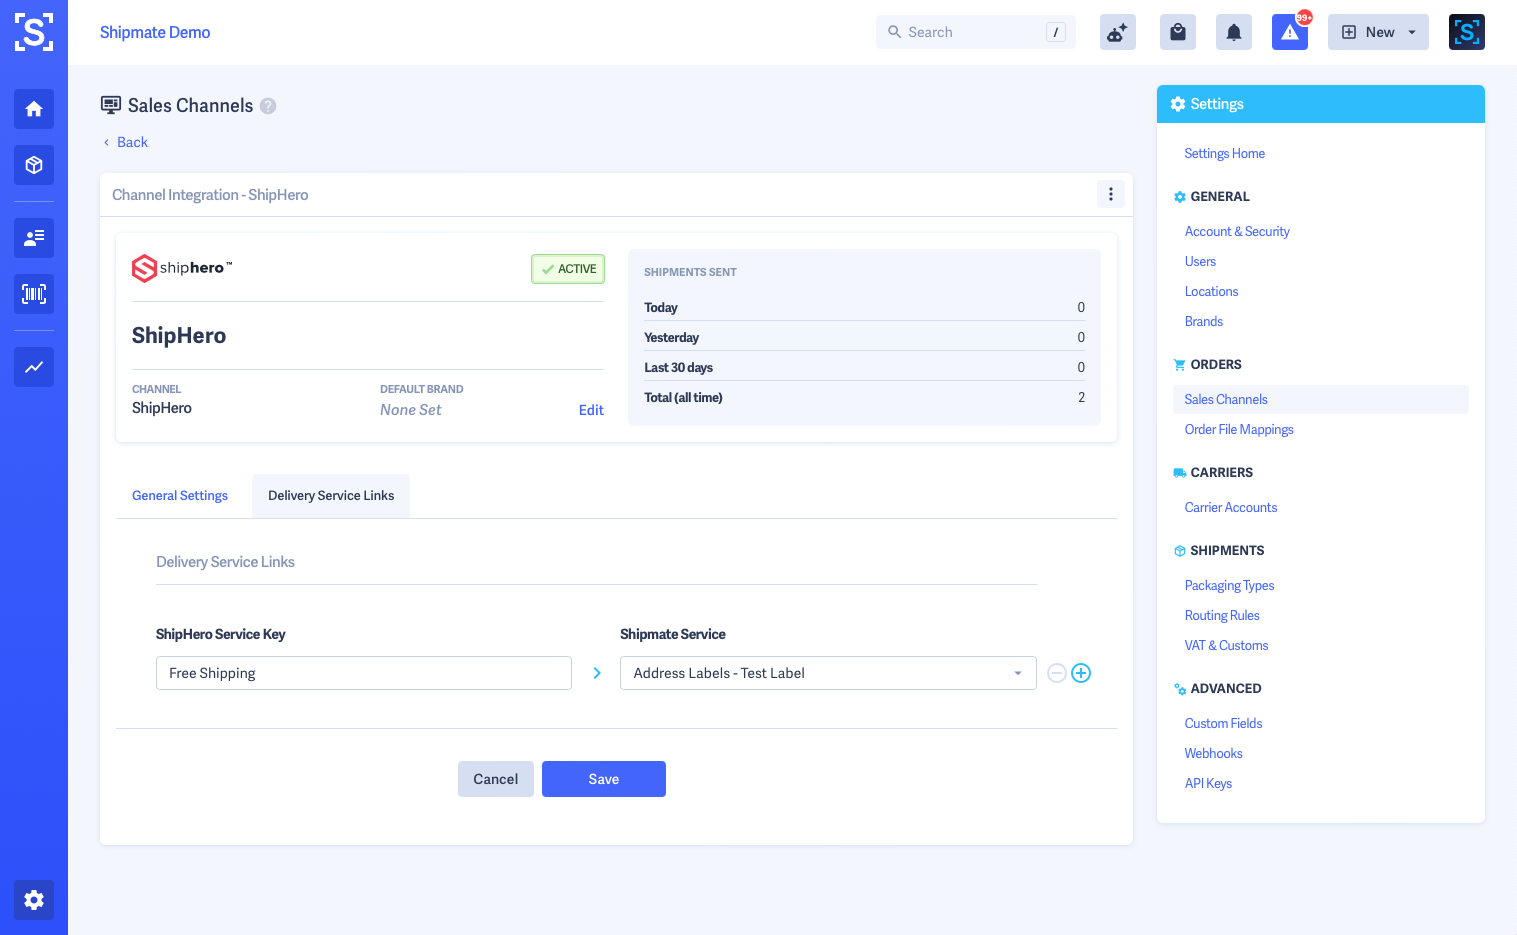Click the 'Last 30 days' shipments row
Image resolution: width=1517 pixels, height=935 pixels.
point(864,367)
